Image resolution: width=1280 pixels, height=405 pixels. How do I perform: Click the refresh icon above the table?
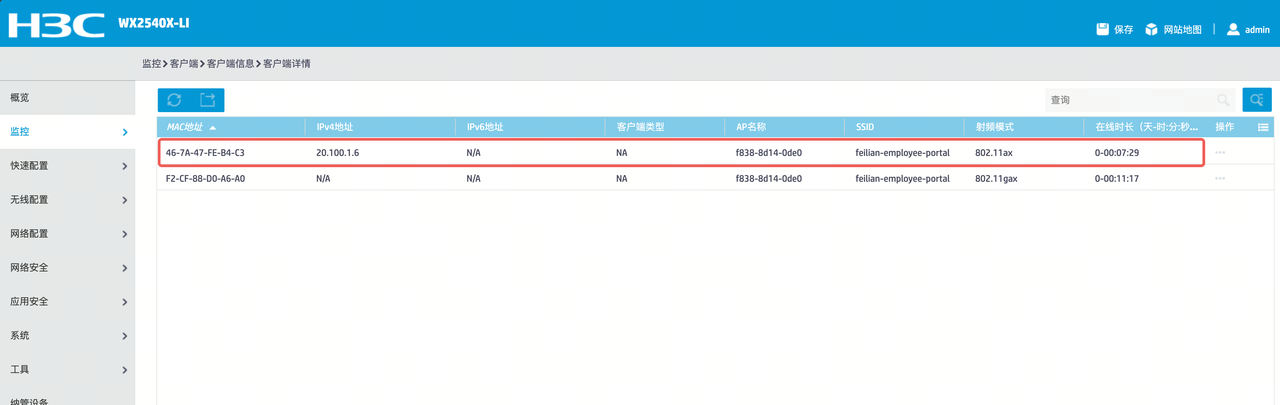[x=174, y=100]
